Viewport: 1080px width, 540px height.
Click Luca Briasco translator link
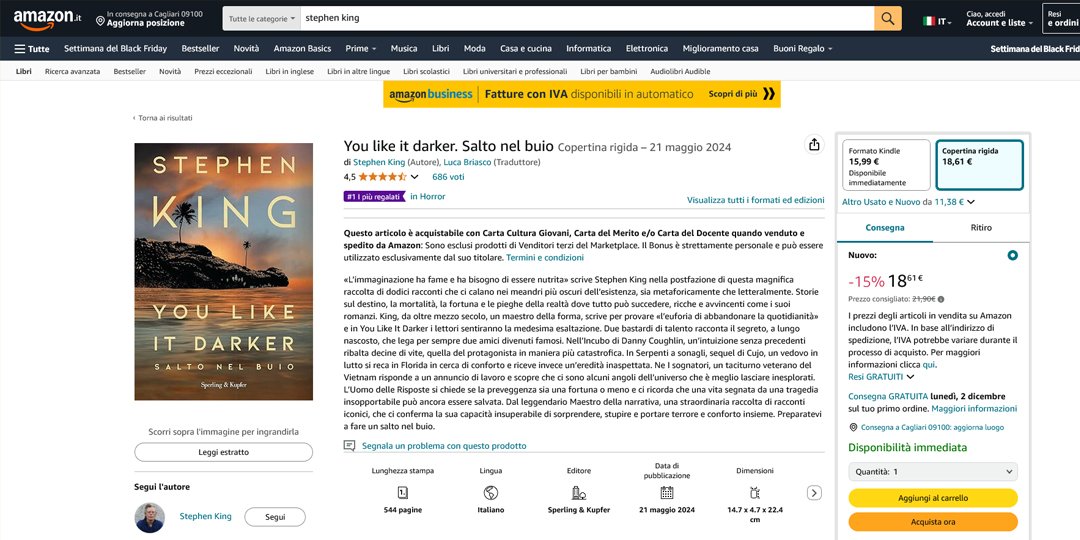coord(468,163)
